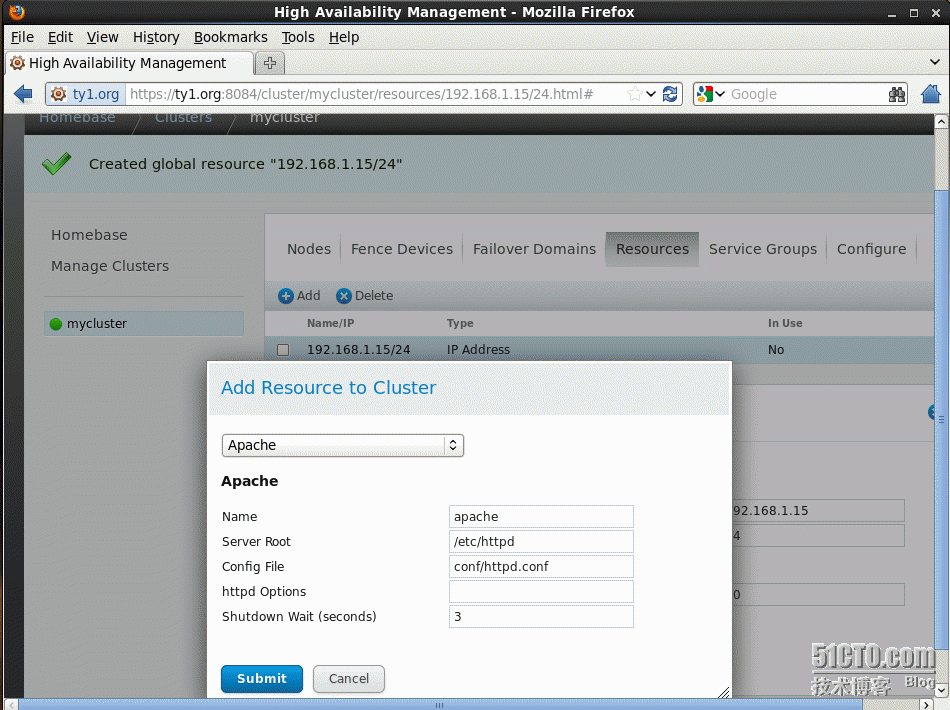Click the 192.168.1.15/24 resource name
Image resolution: width=950 pixels, height=710 pixels.
click(x=359, y=350)
